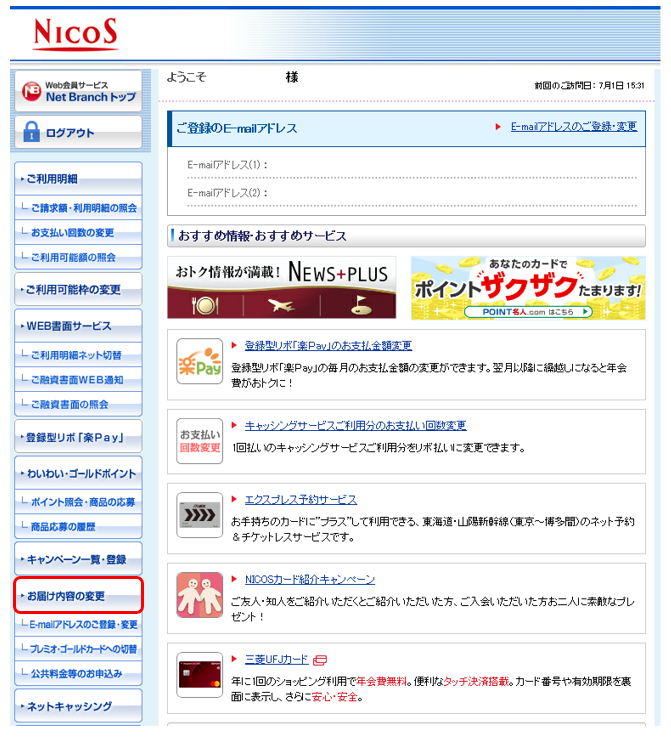
Task: Select 商品応募の履歴 sidebar item
Action: pos(78,526)
